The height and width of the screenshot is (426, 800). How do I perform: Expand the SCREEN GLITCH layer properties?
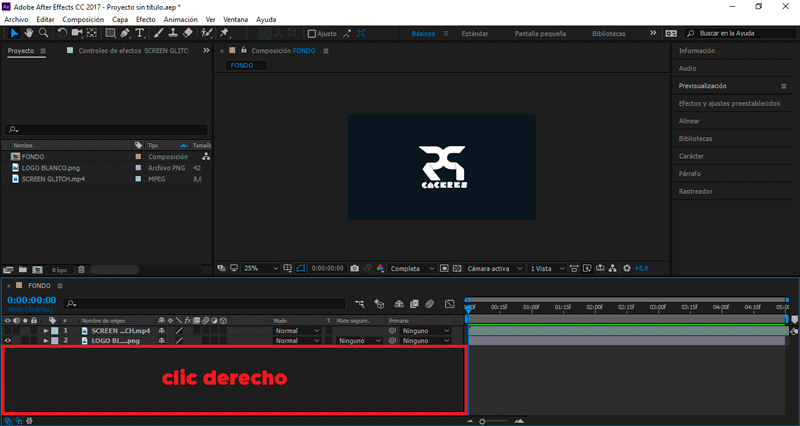point(46,331)
